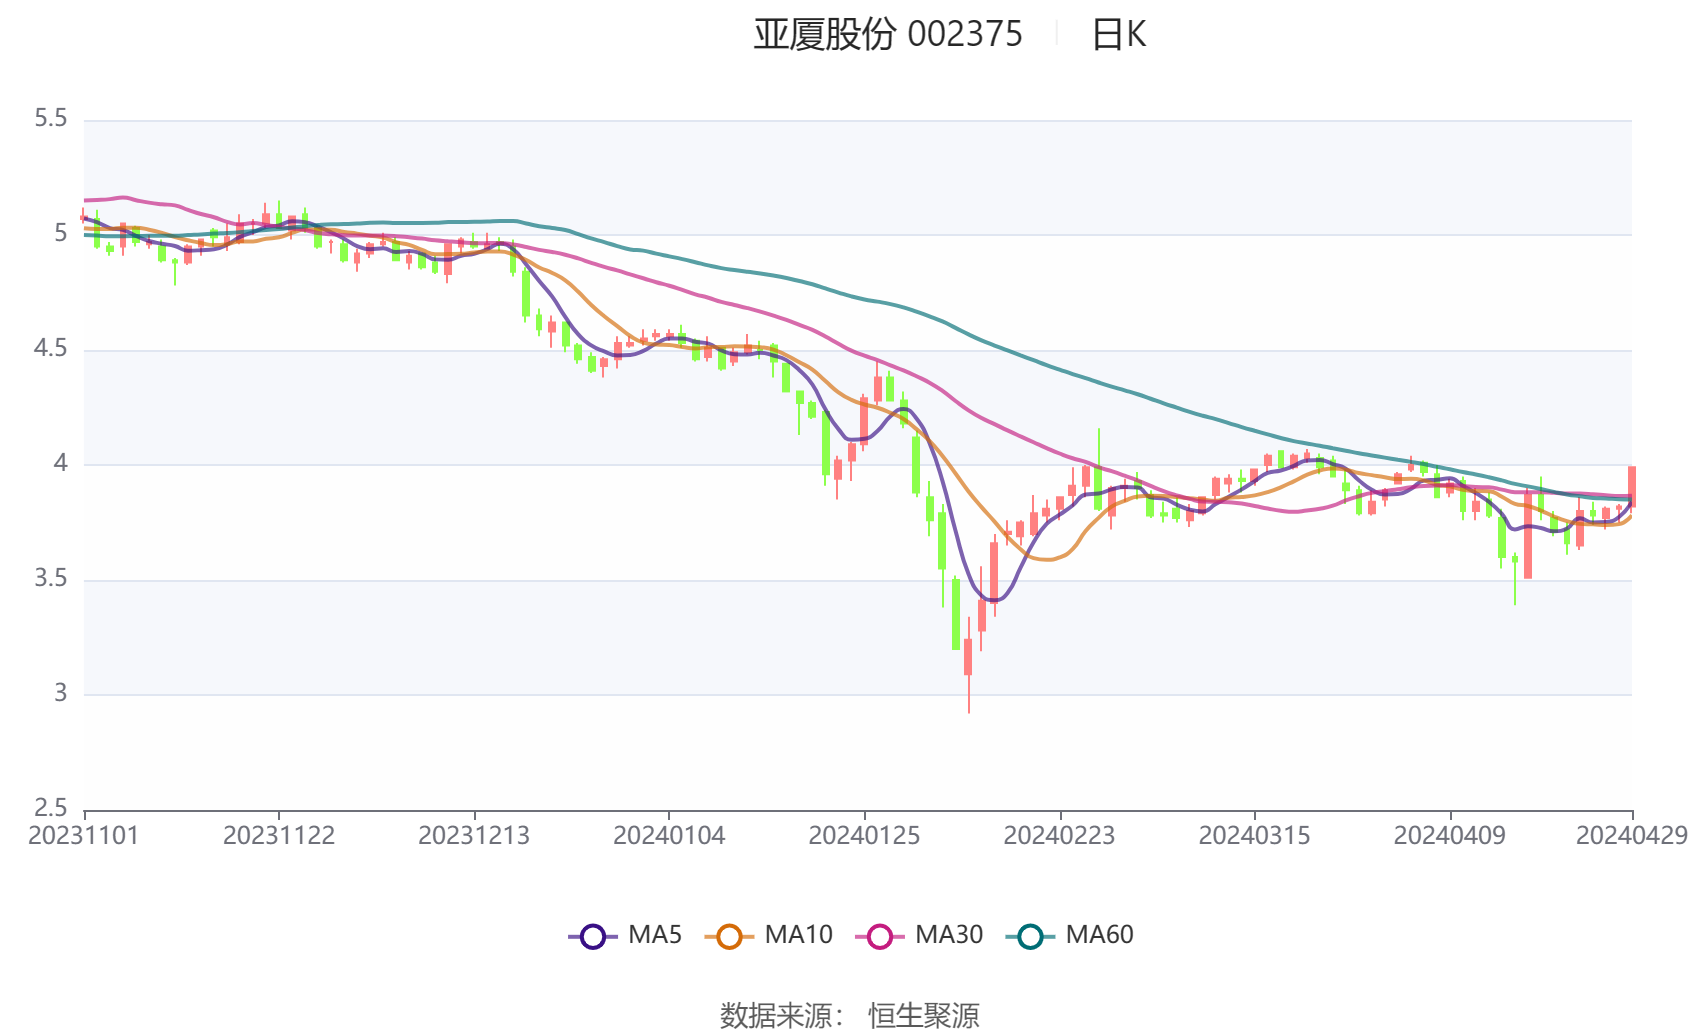The height and width of the screenshot is (1034, 1700).
Task: Toggle the MA5 legend marker
Action: (x=593, y=936)
